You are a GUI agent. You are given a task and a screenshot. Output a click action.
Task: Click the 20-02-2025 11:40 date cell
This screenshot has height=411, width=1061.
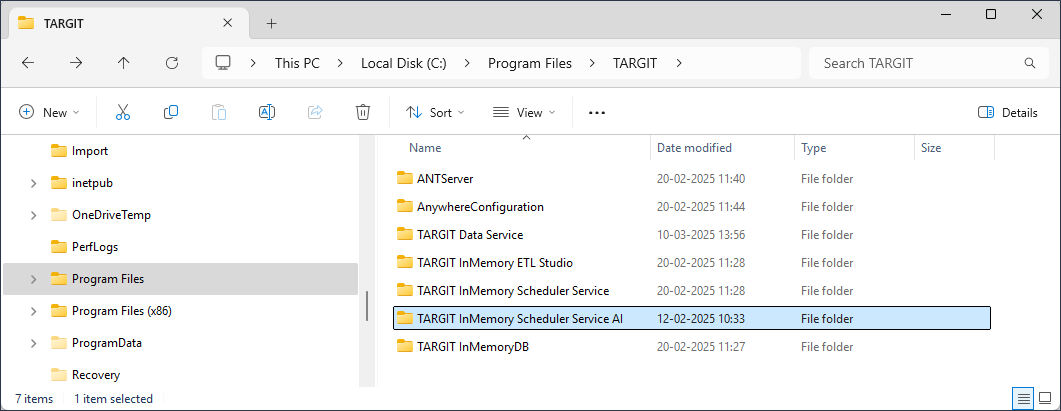700,179
